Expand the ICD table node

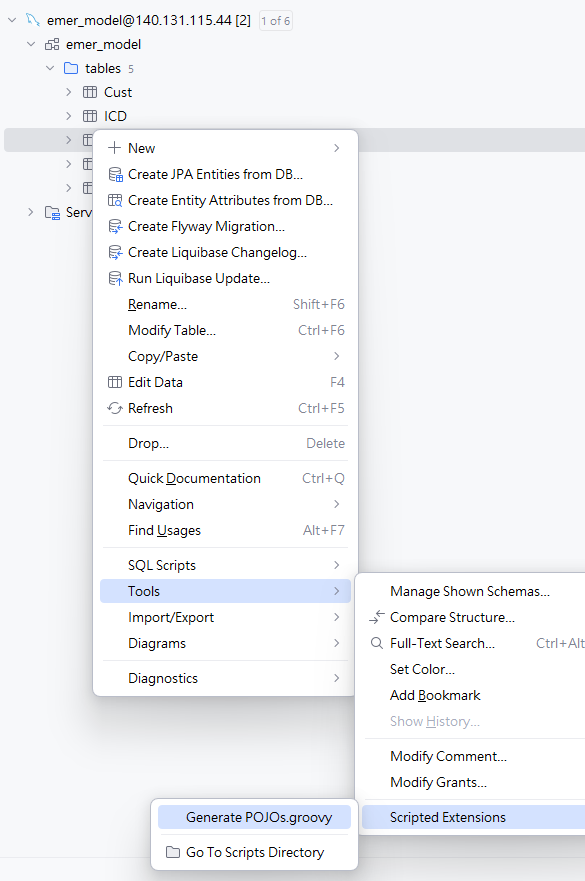point(69,116)
